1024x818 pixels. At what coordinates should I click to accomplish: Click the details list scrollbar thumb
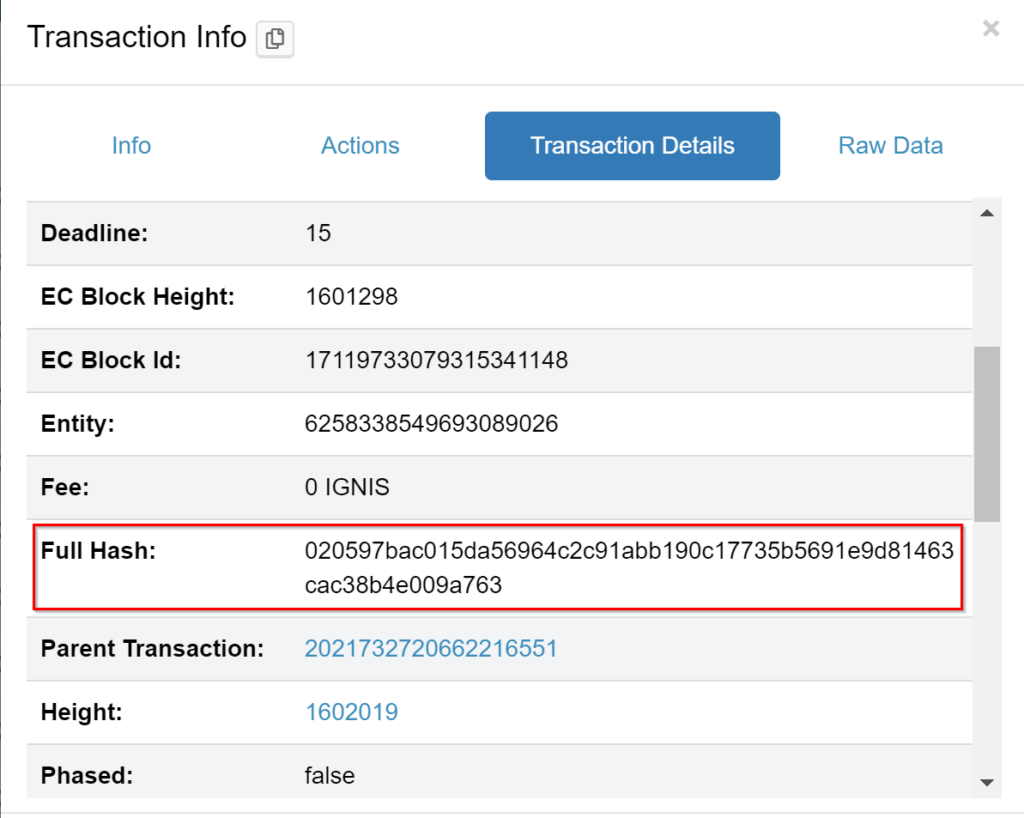(987, 434)
